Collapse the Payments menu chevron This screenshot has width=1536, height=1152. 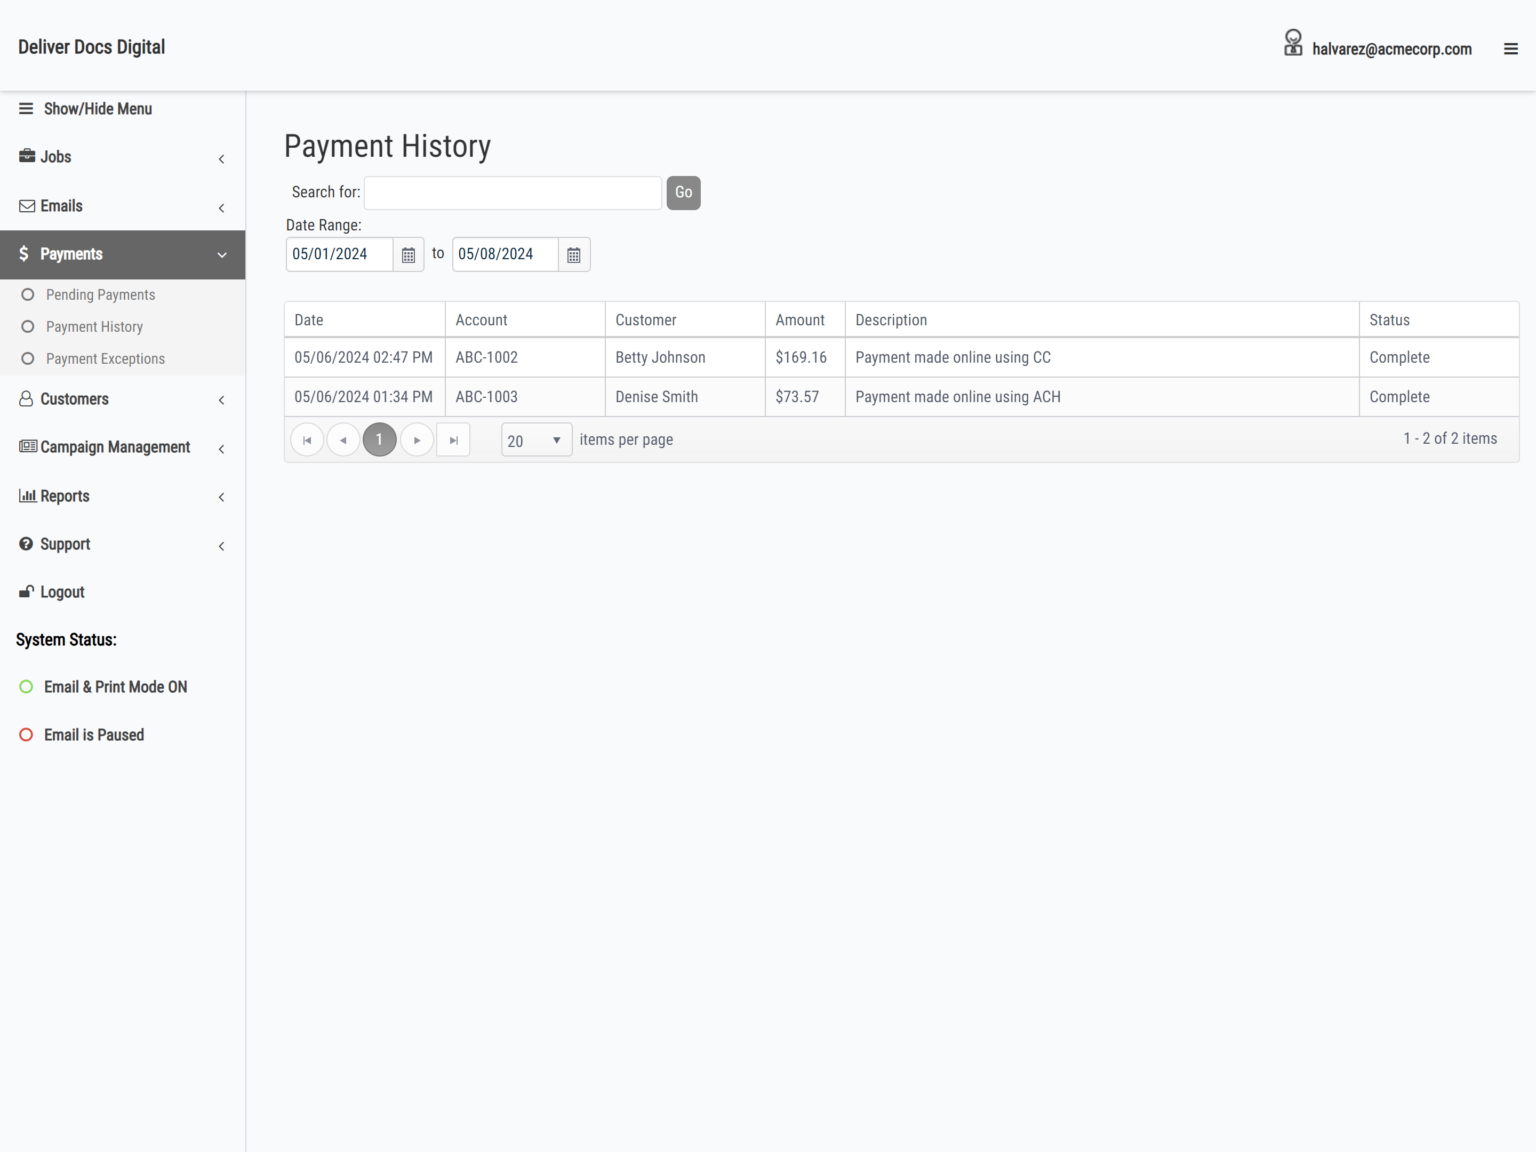click(222, 255)
